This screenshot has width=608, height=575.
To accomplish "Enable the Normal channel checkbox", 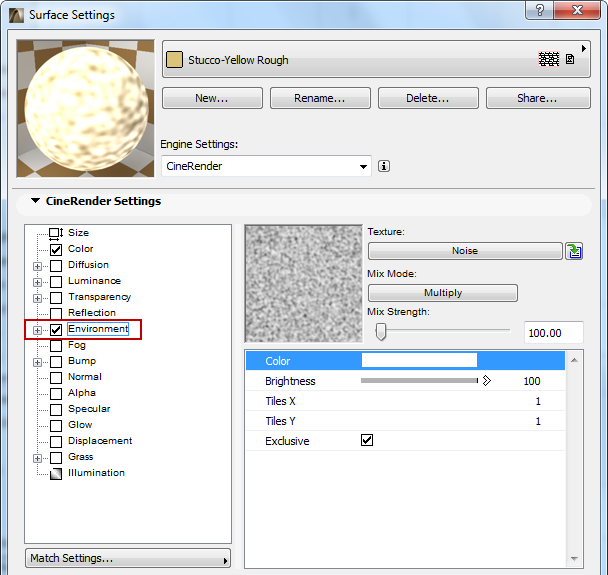I will pyautogui.click(x=56, y=378).
